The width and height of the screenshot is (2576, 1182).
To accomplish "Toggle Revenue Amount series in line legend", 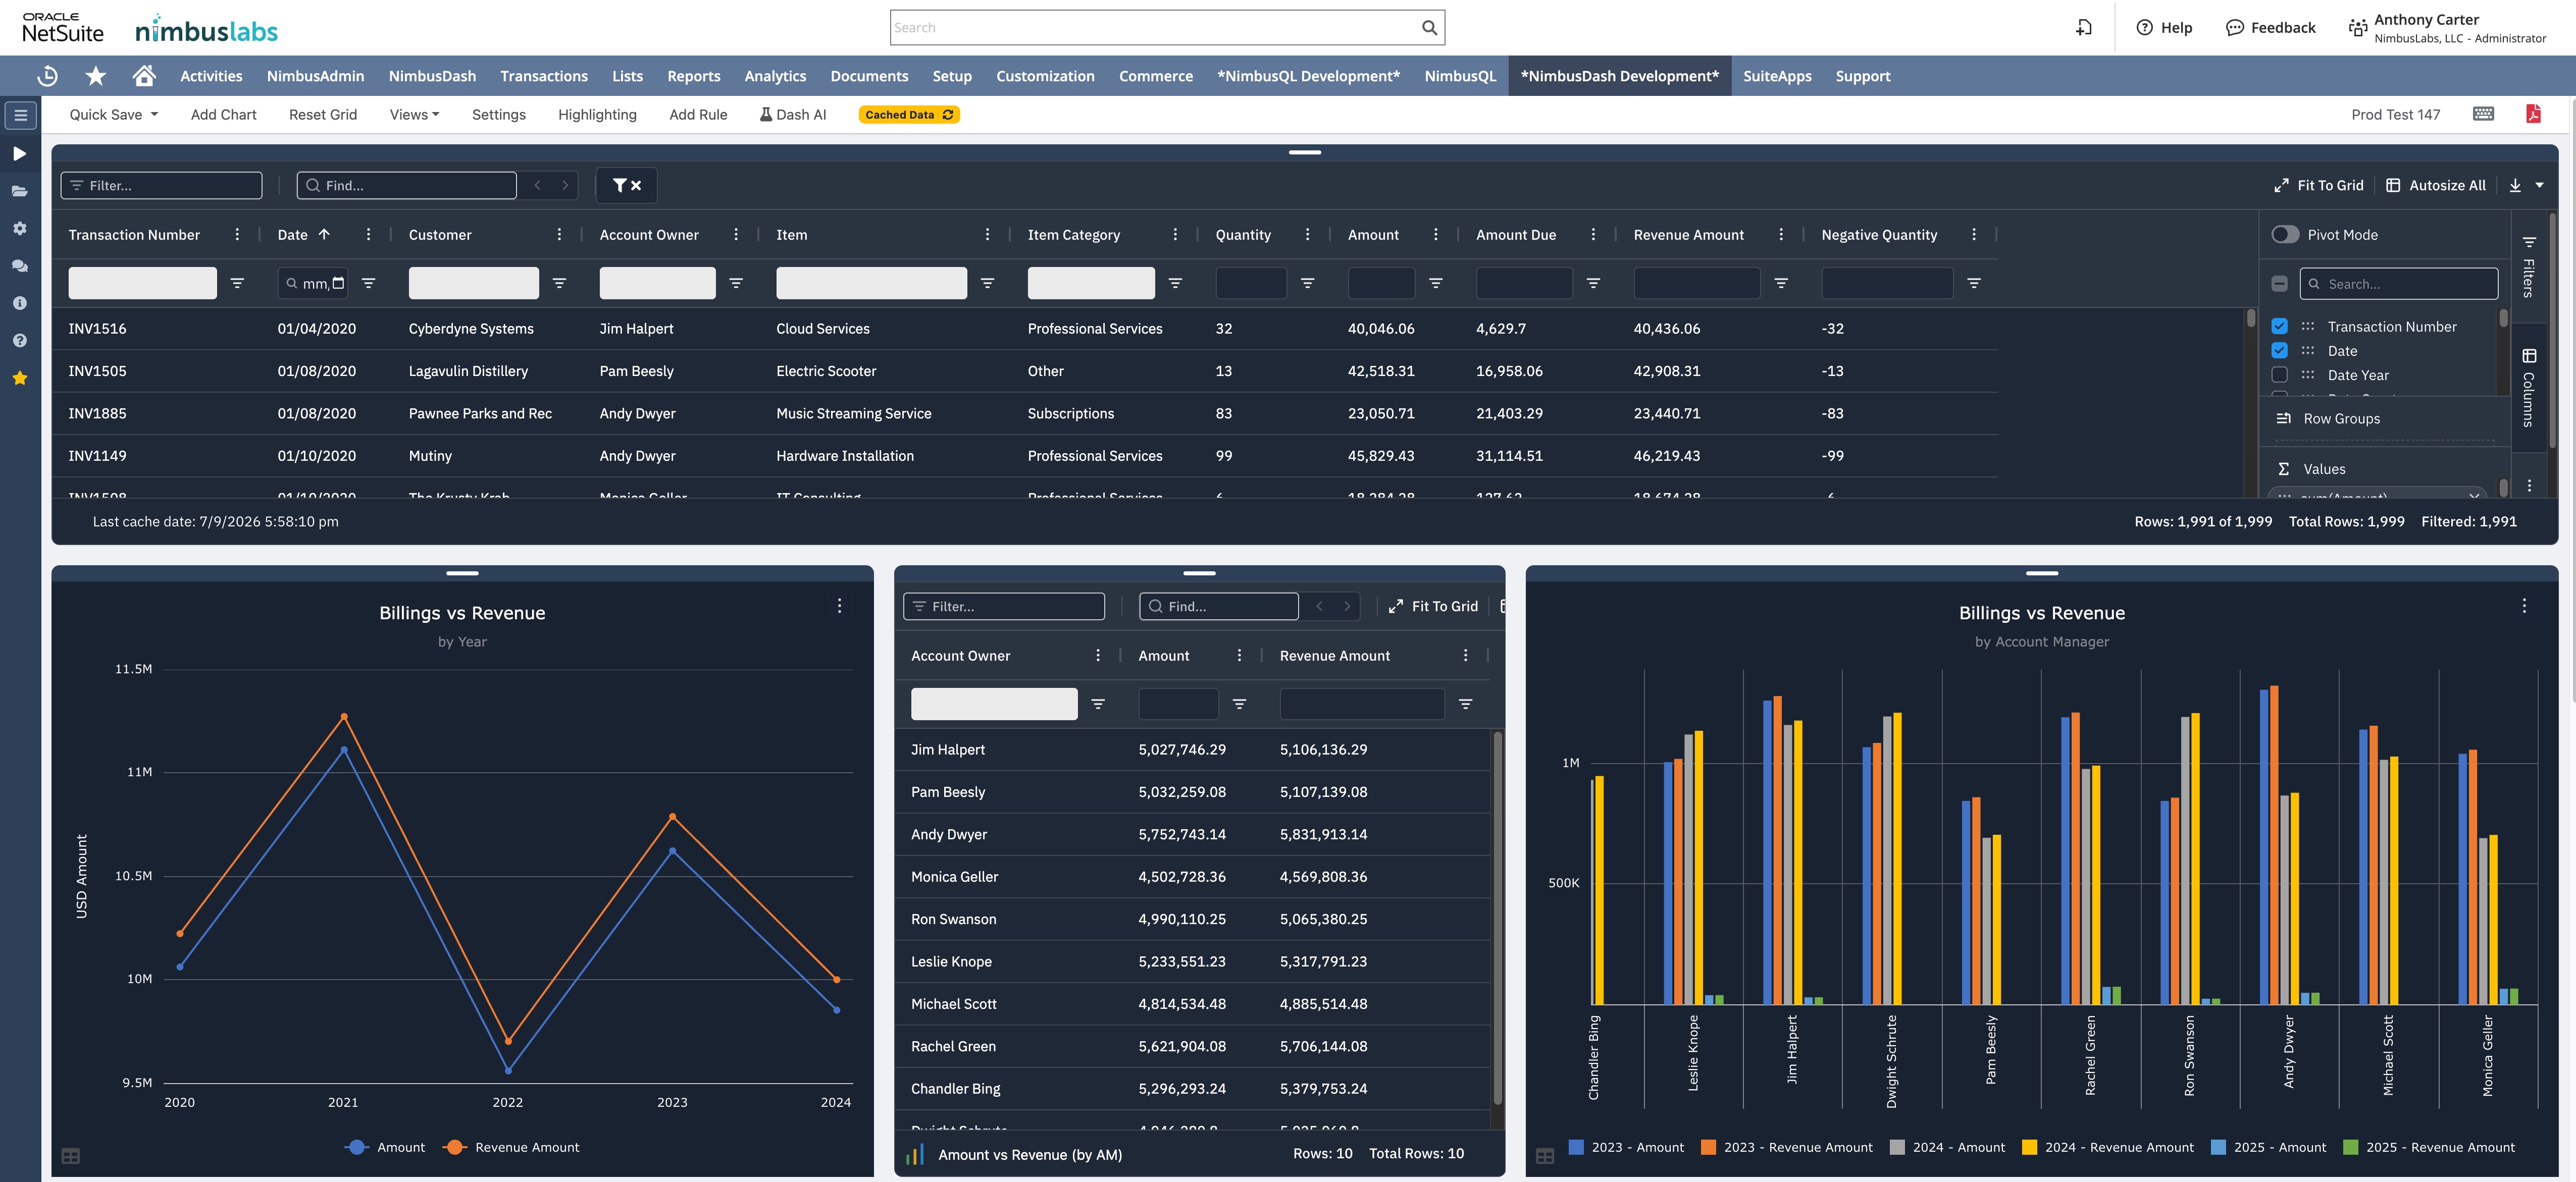I will [511, 1147].
